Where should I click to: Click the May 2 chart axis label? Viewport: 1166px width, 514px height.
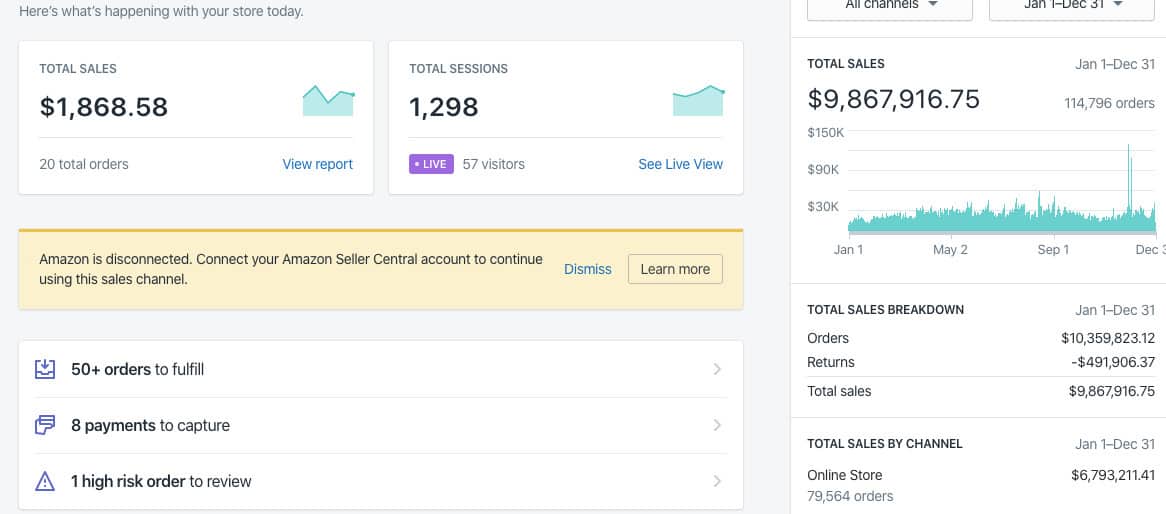[x=950, y=250]
